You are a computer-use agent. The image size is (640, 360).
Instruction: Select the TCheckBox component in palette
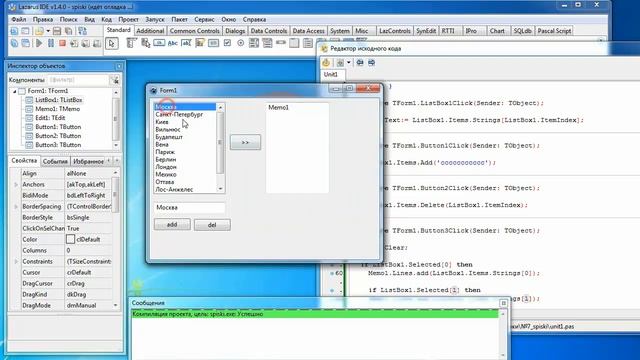click(x=227, y=43)
